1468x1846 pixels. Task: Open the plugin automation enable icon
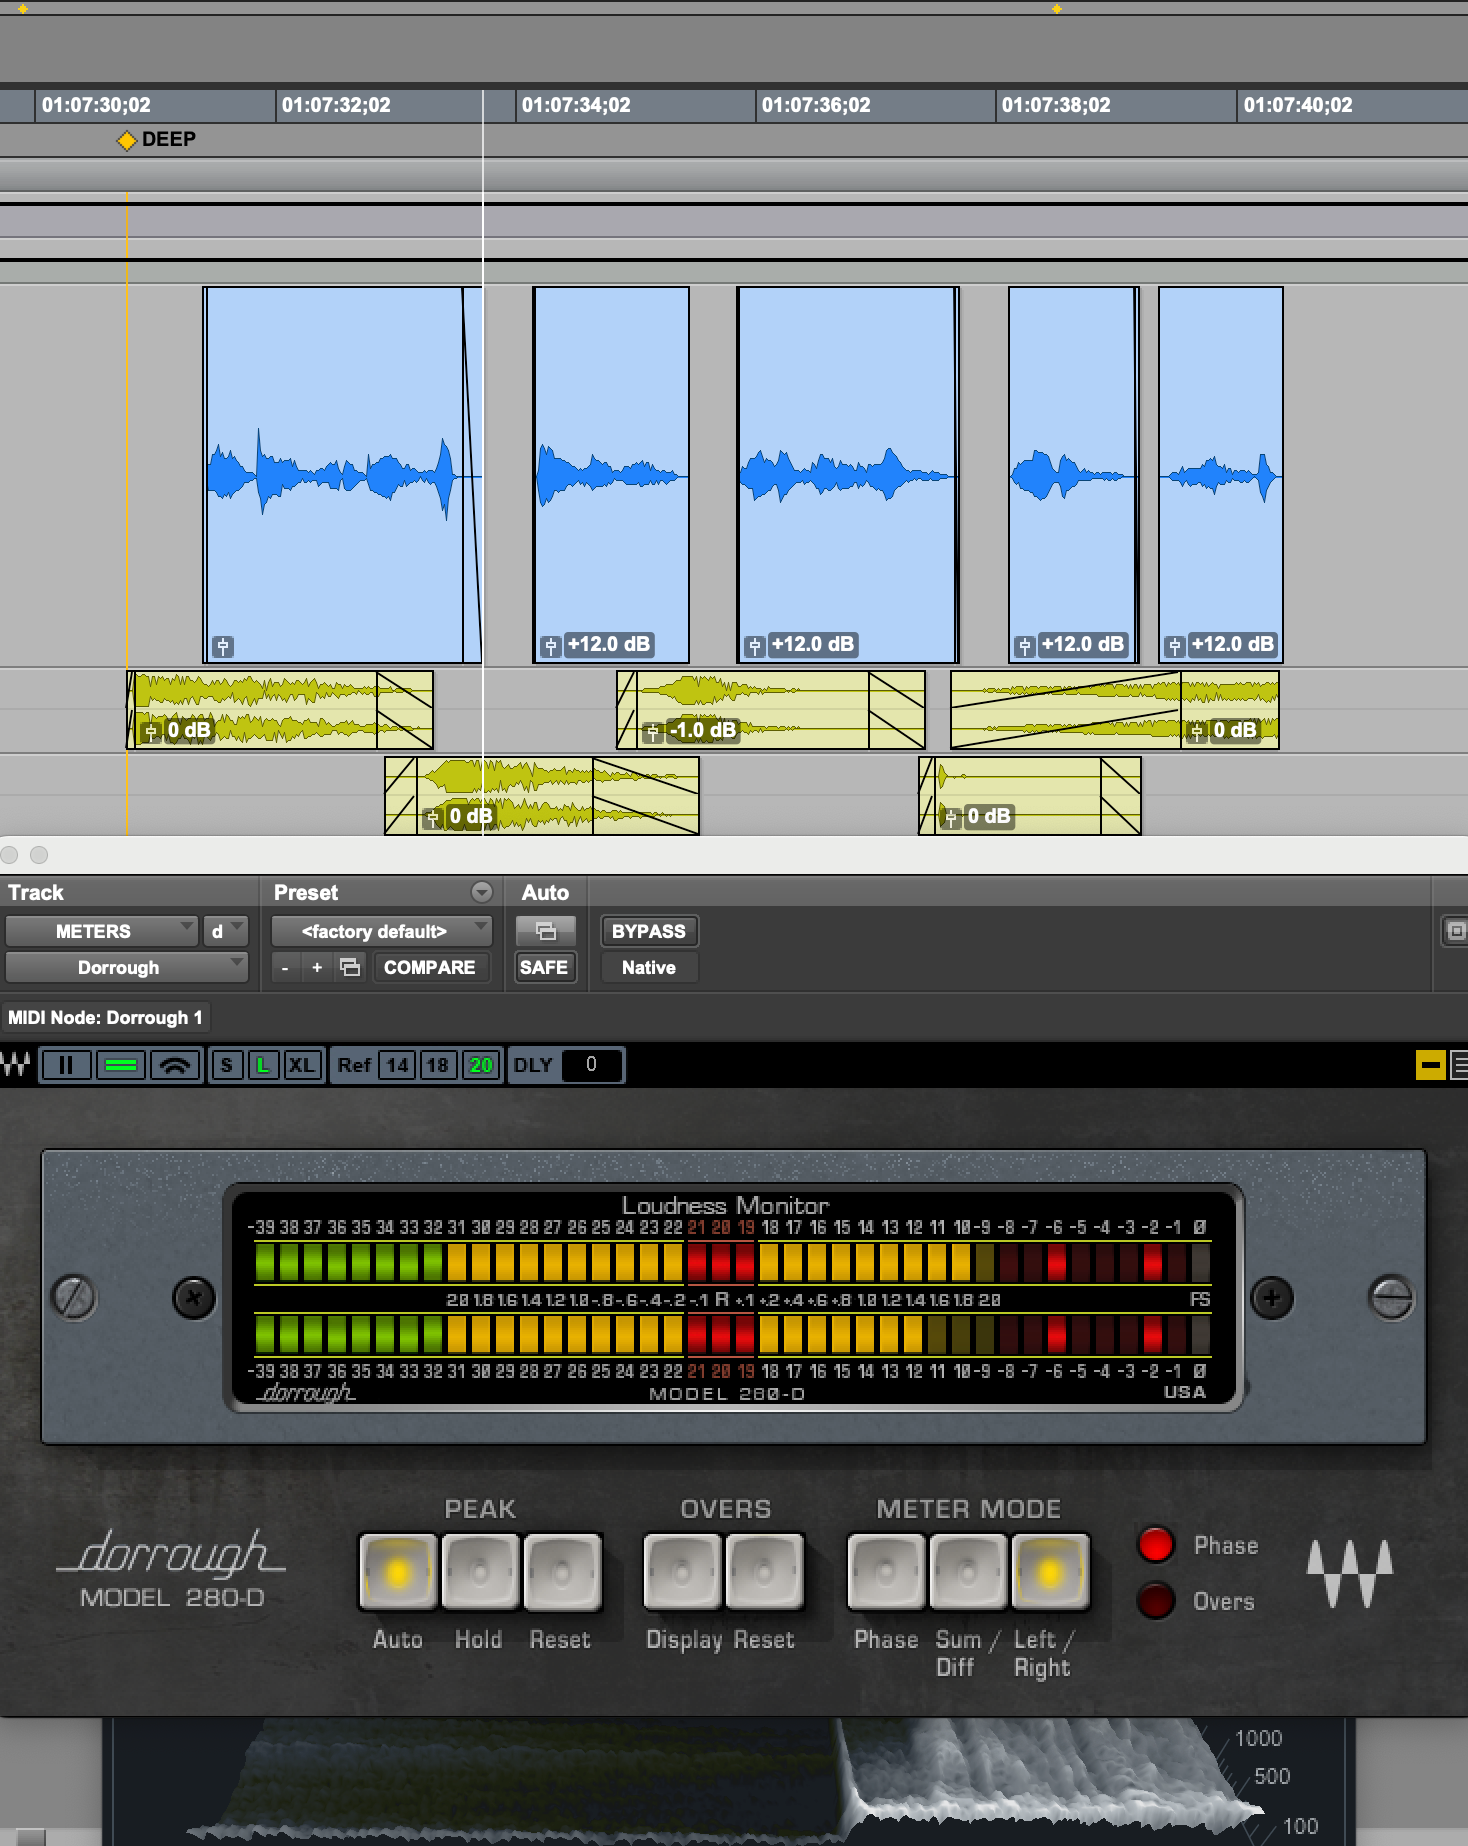[545, 931]
